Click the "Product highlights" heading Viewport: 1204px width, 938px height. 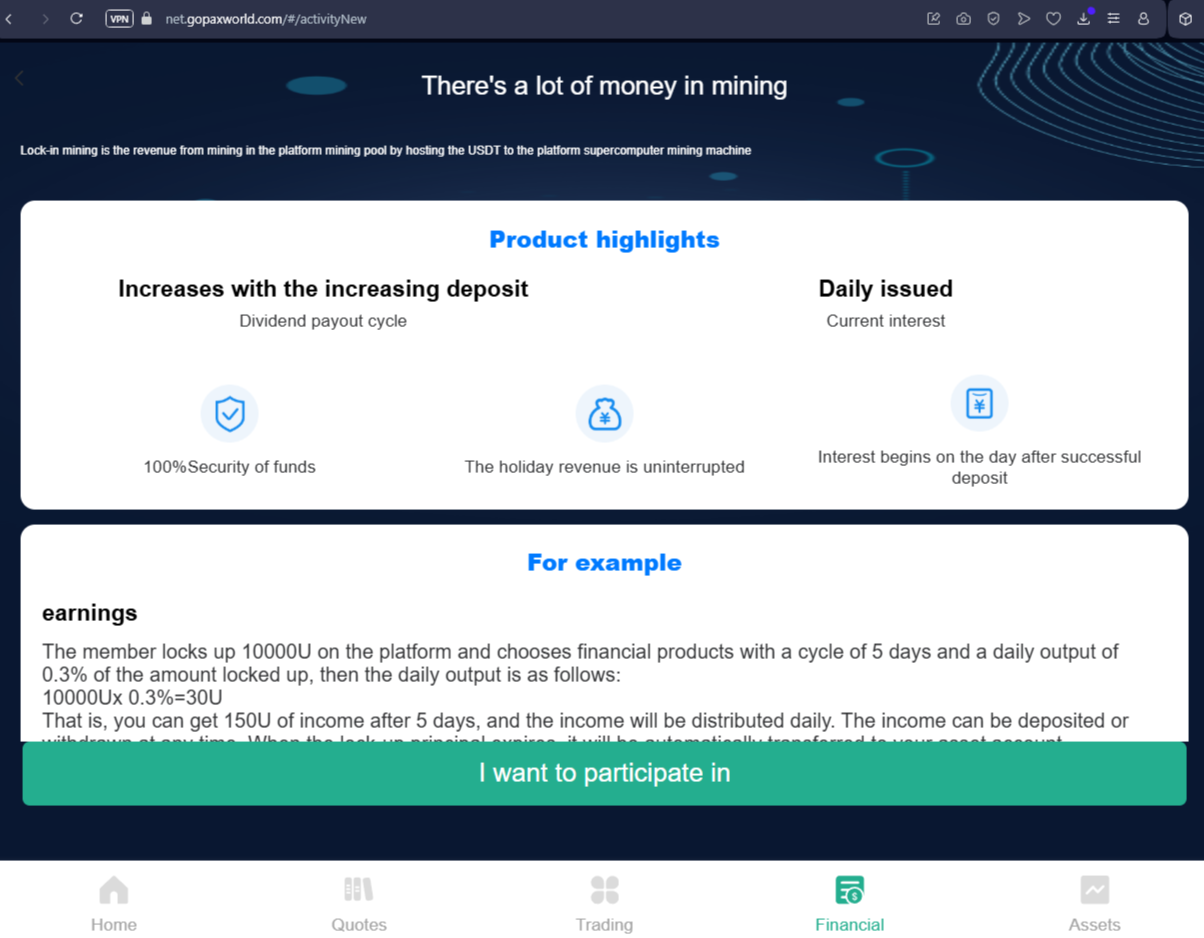click(604, 239)
